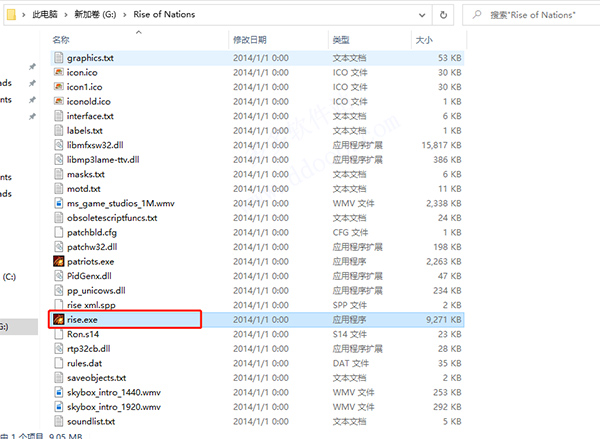Select the libmfxsw32.dll file icon
The width and height of the screenshot is (600, 439).
59,145
